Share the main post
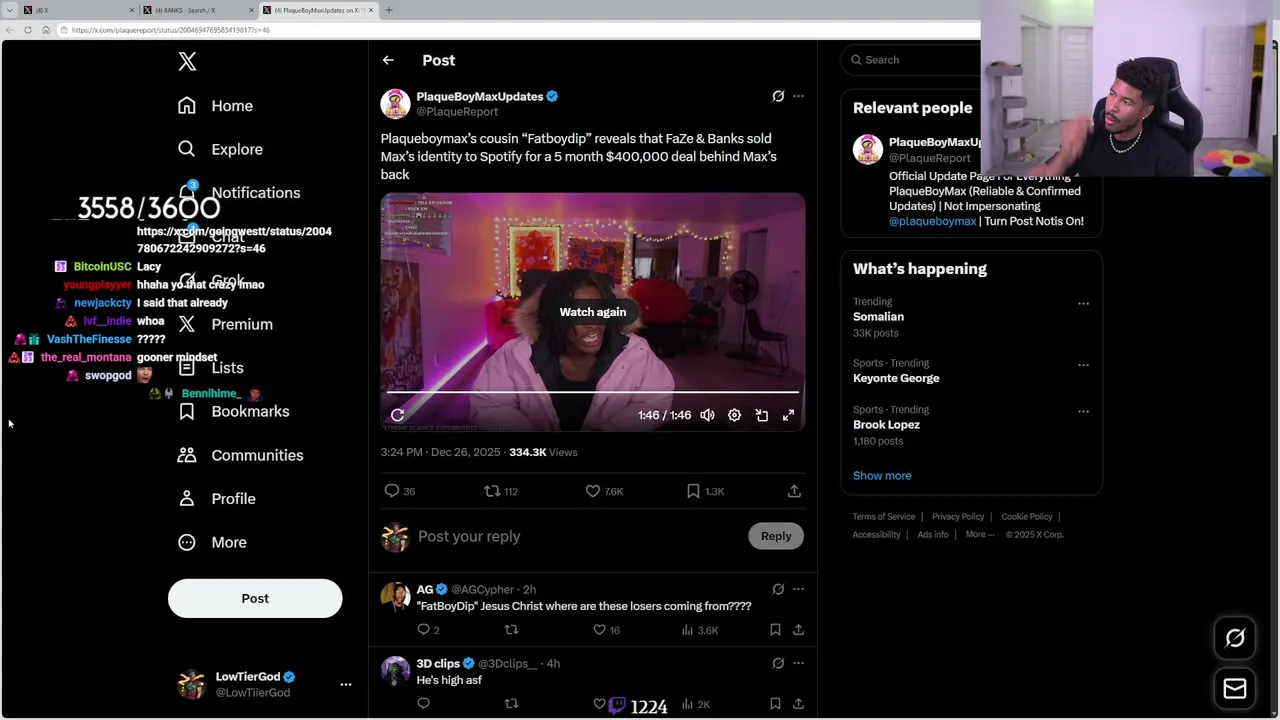Screen dimensions: 1280x720 click(x=794, y=491)
